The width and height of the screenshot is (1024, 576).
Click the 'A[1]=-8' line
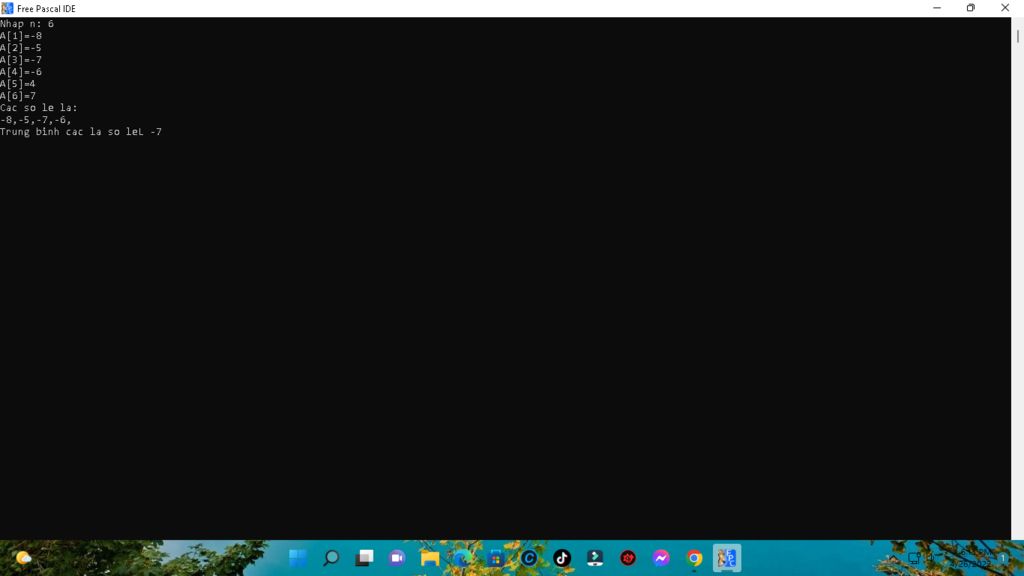[x=21, y=36]
